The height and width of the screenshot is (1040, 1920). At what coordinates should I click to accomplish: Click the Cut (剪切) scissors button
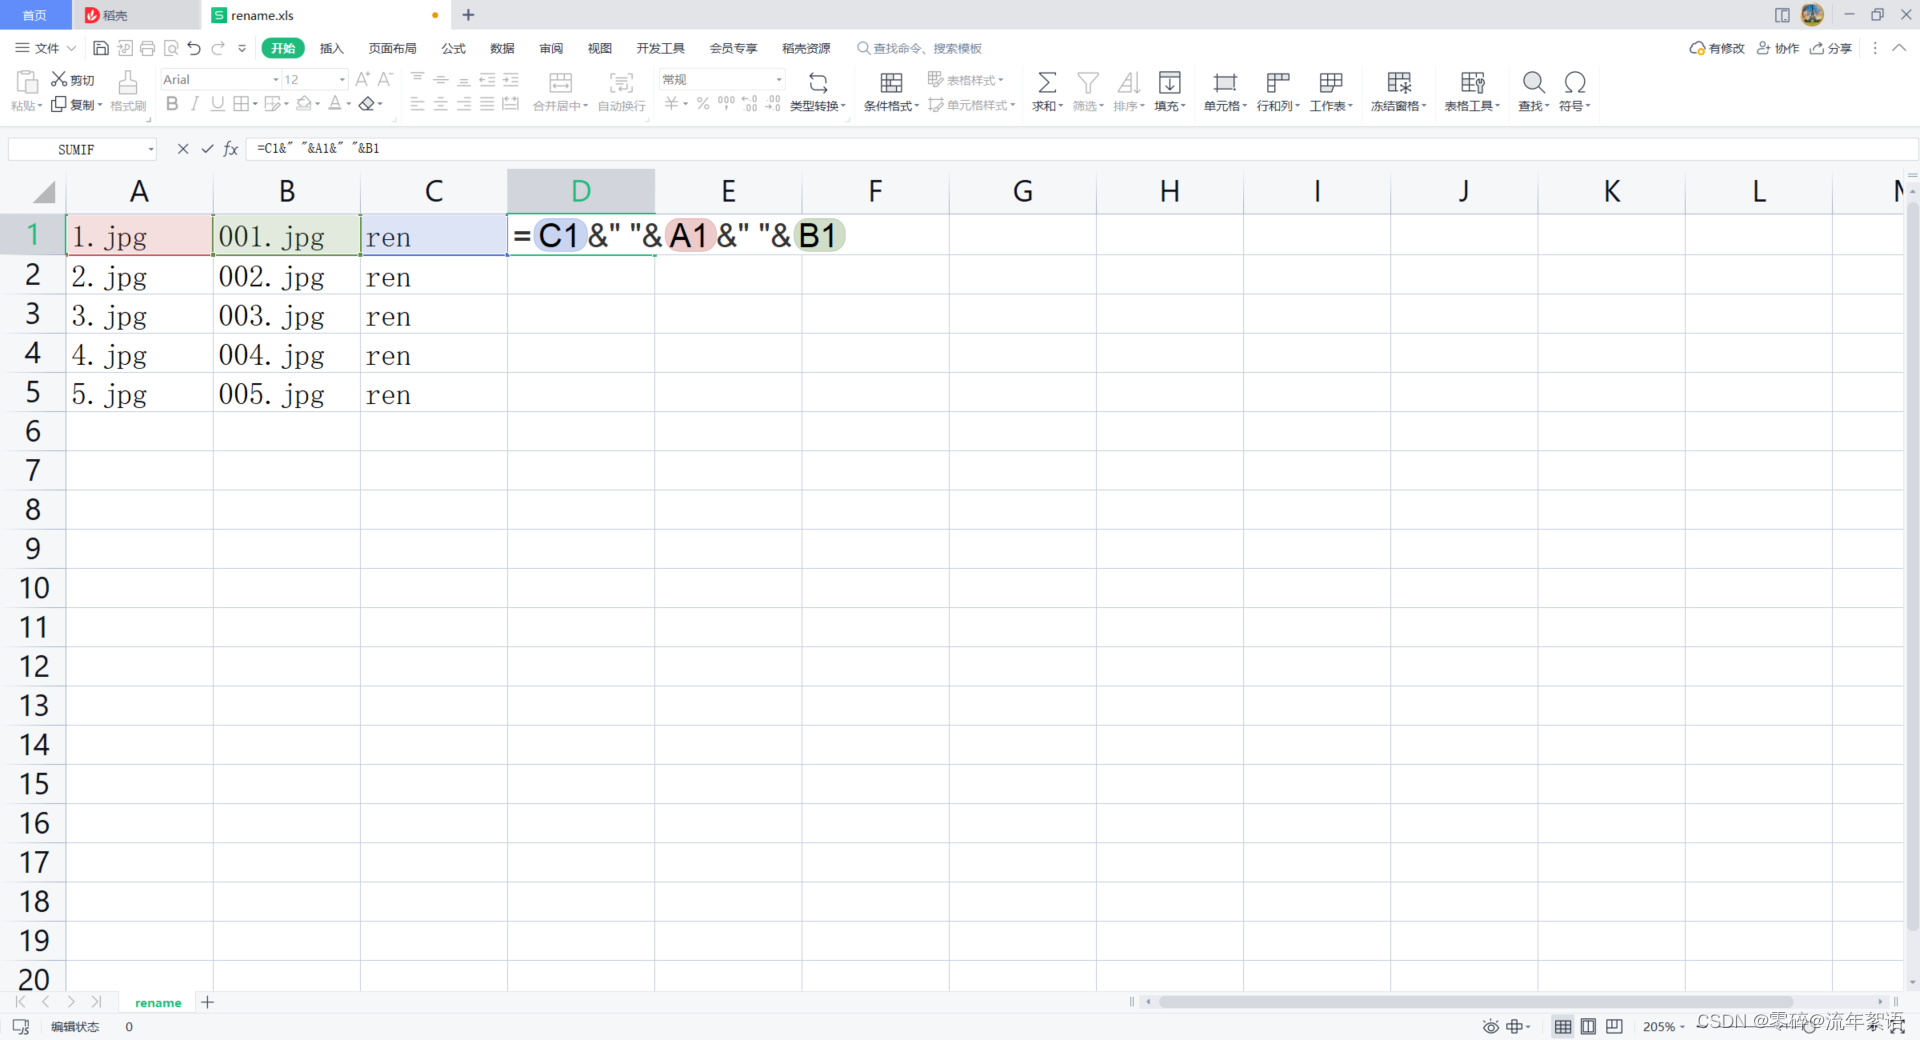[73, 80]
